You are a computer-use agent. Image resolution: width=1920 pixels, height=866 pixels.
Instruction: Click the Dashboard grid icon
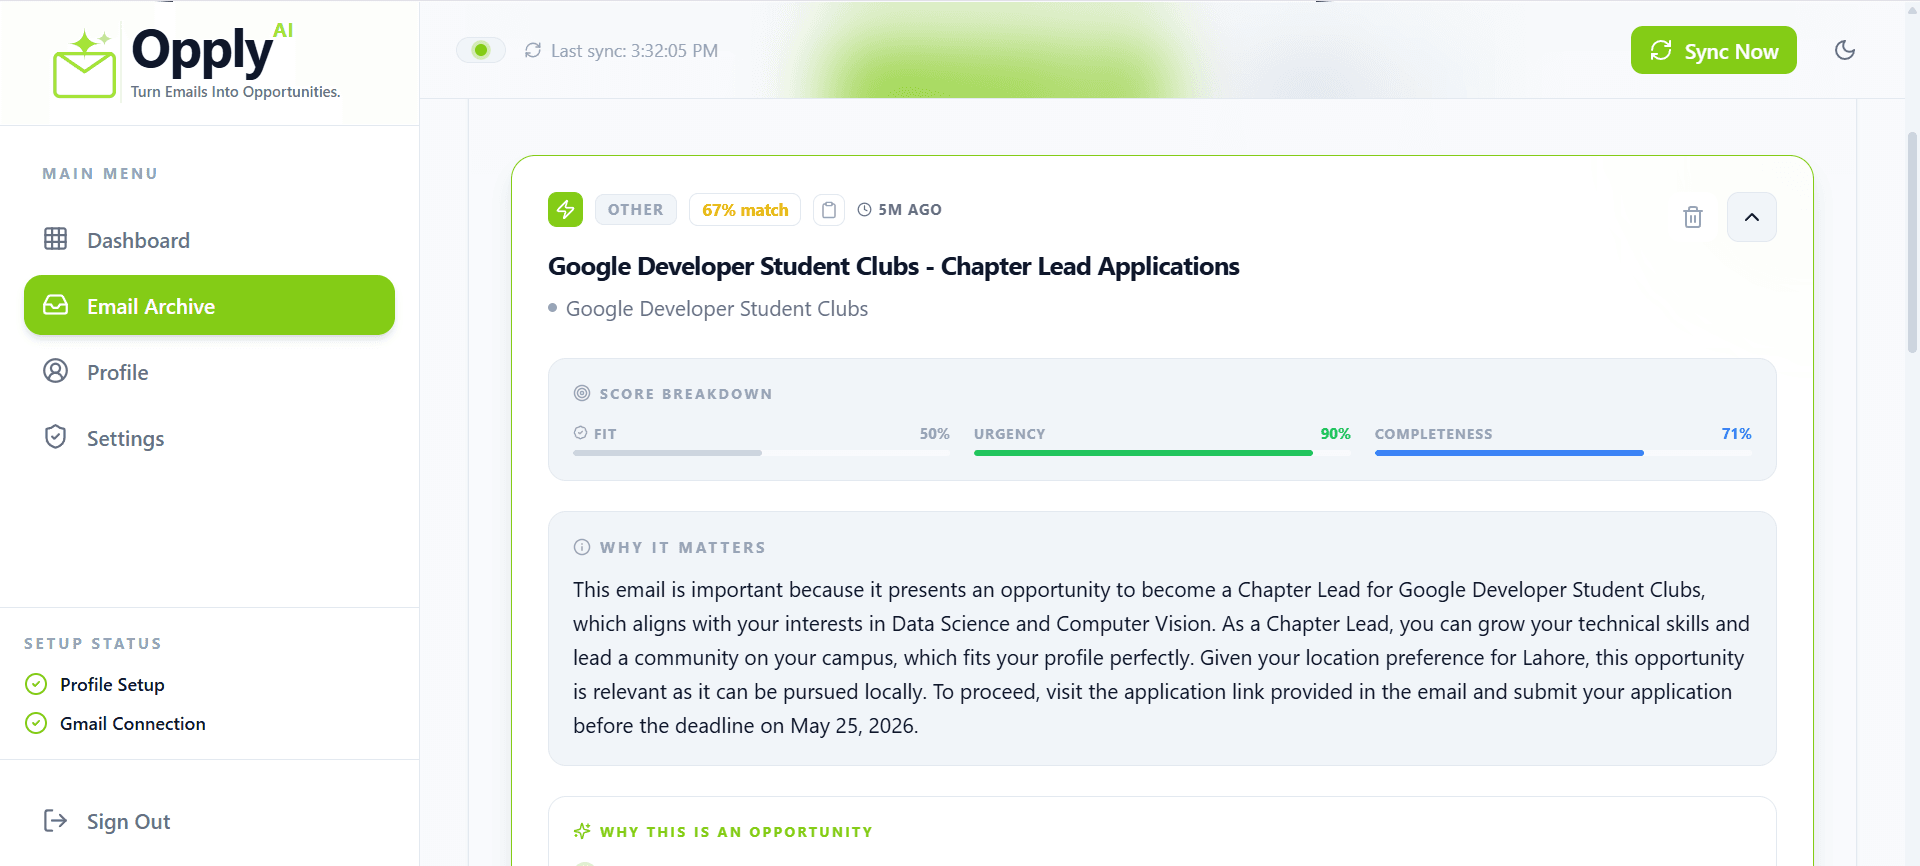(x=56, y=239)
